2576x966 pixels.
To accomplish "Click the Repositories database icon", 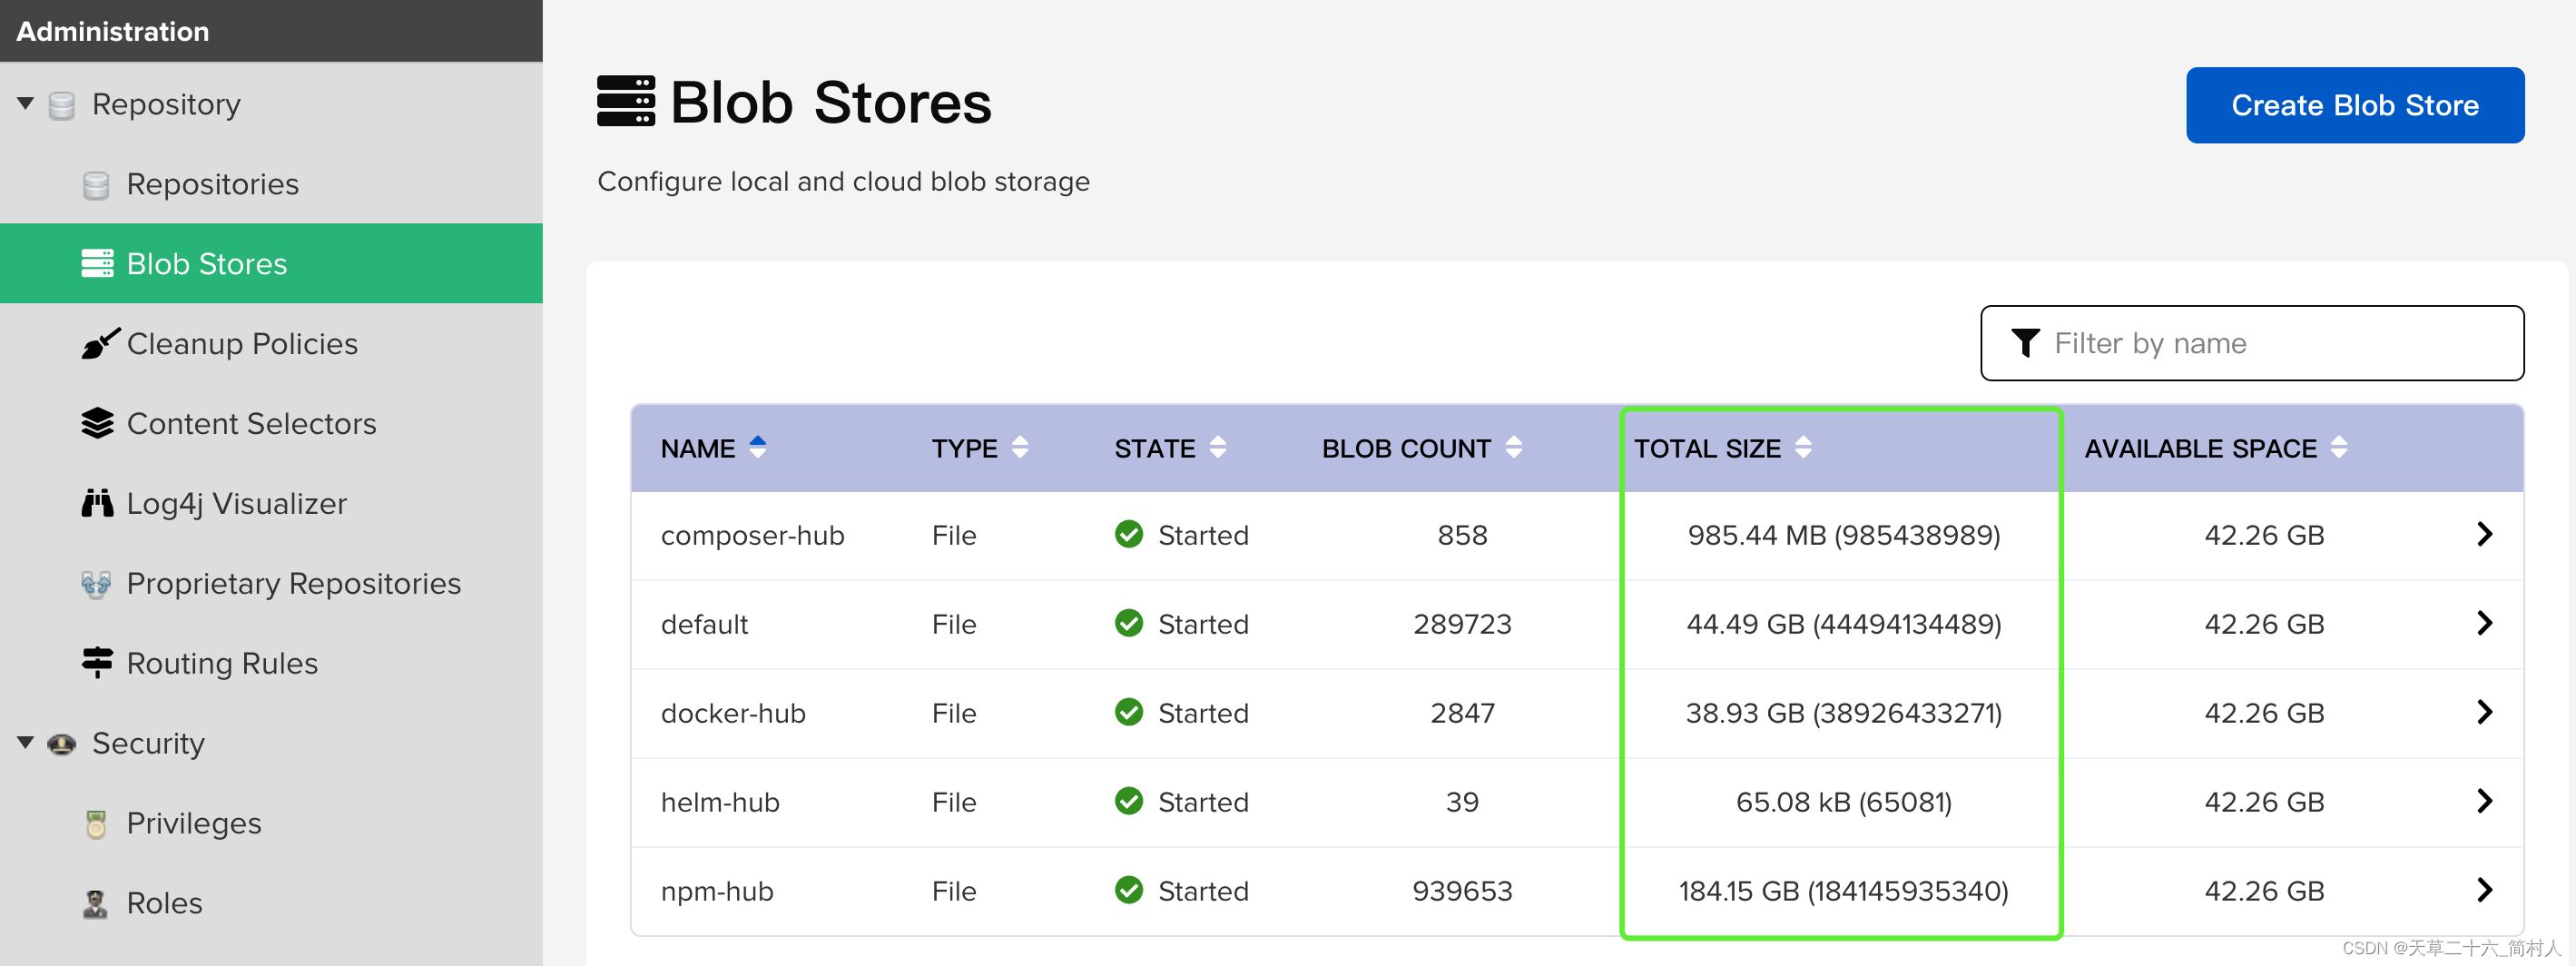I will click(x=96, y=185).
